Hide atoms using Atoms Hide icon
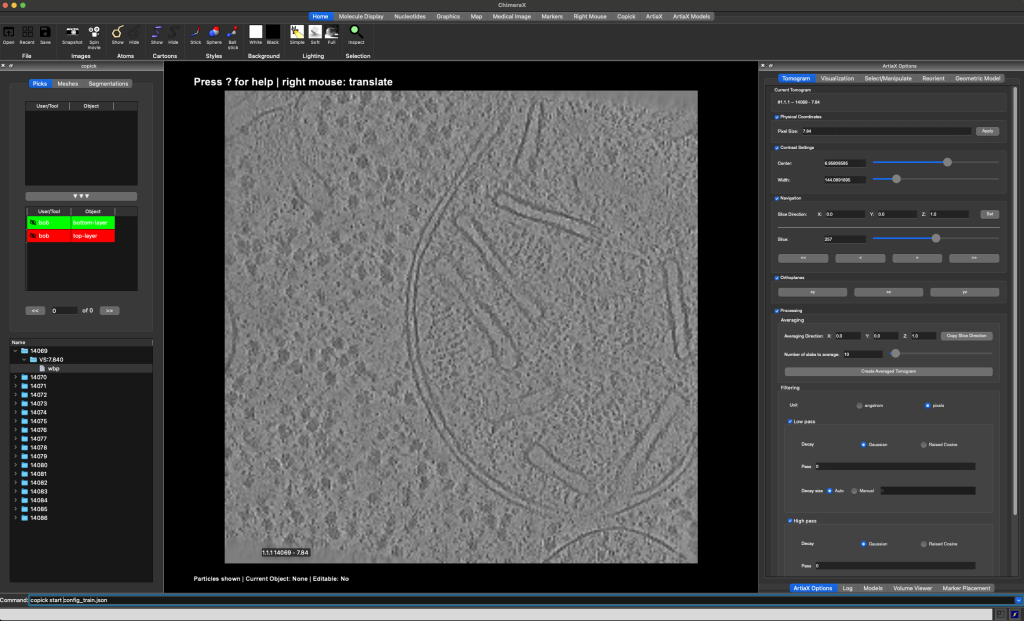The height and width of the screenshot is (621, 1024). tap(134, 35)
